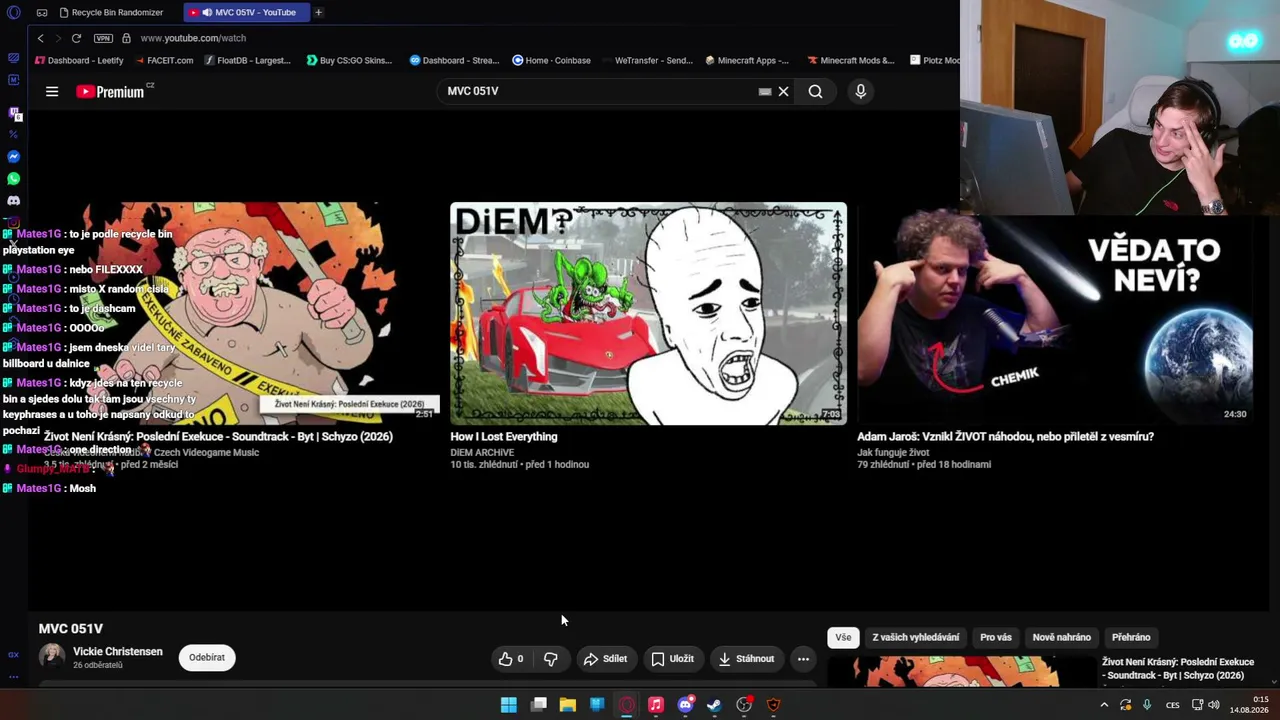This screenshot has height=720, width=1280.
Task: Download the video with Stáhnout
Action: pos(747,659)
